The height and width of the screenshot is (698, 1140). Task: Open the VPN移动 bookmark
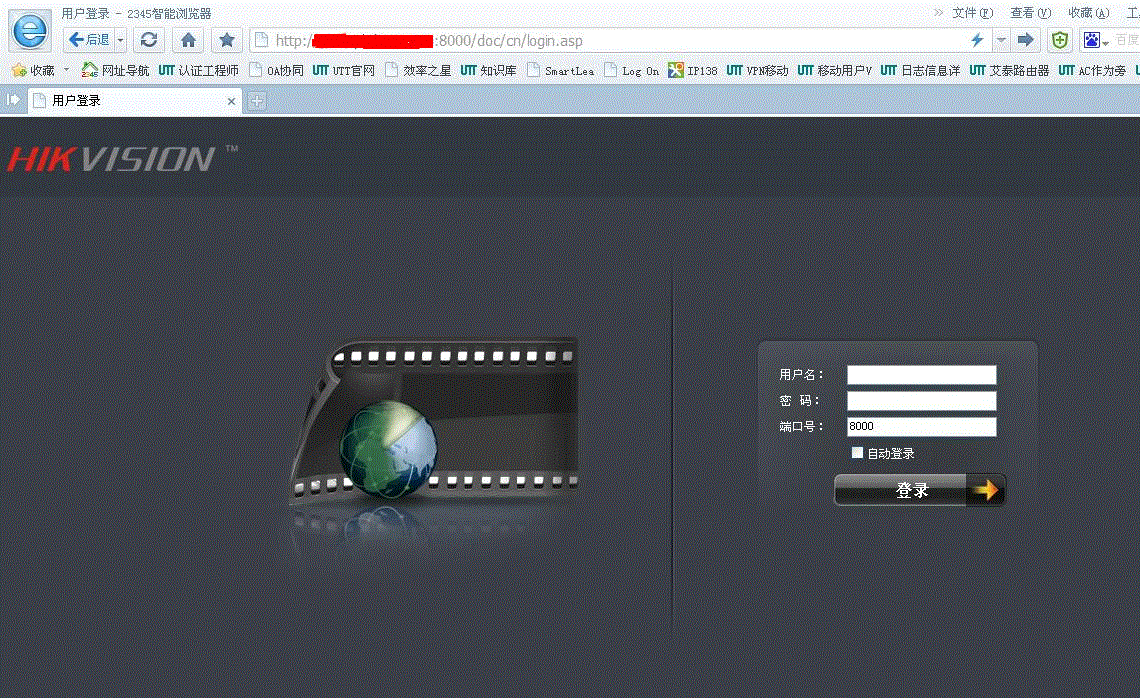pyautogui.click(x=758, y=70)
